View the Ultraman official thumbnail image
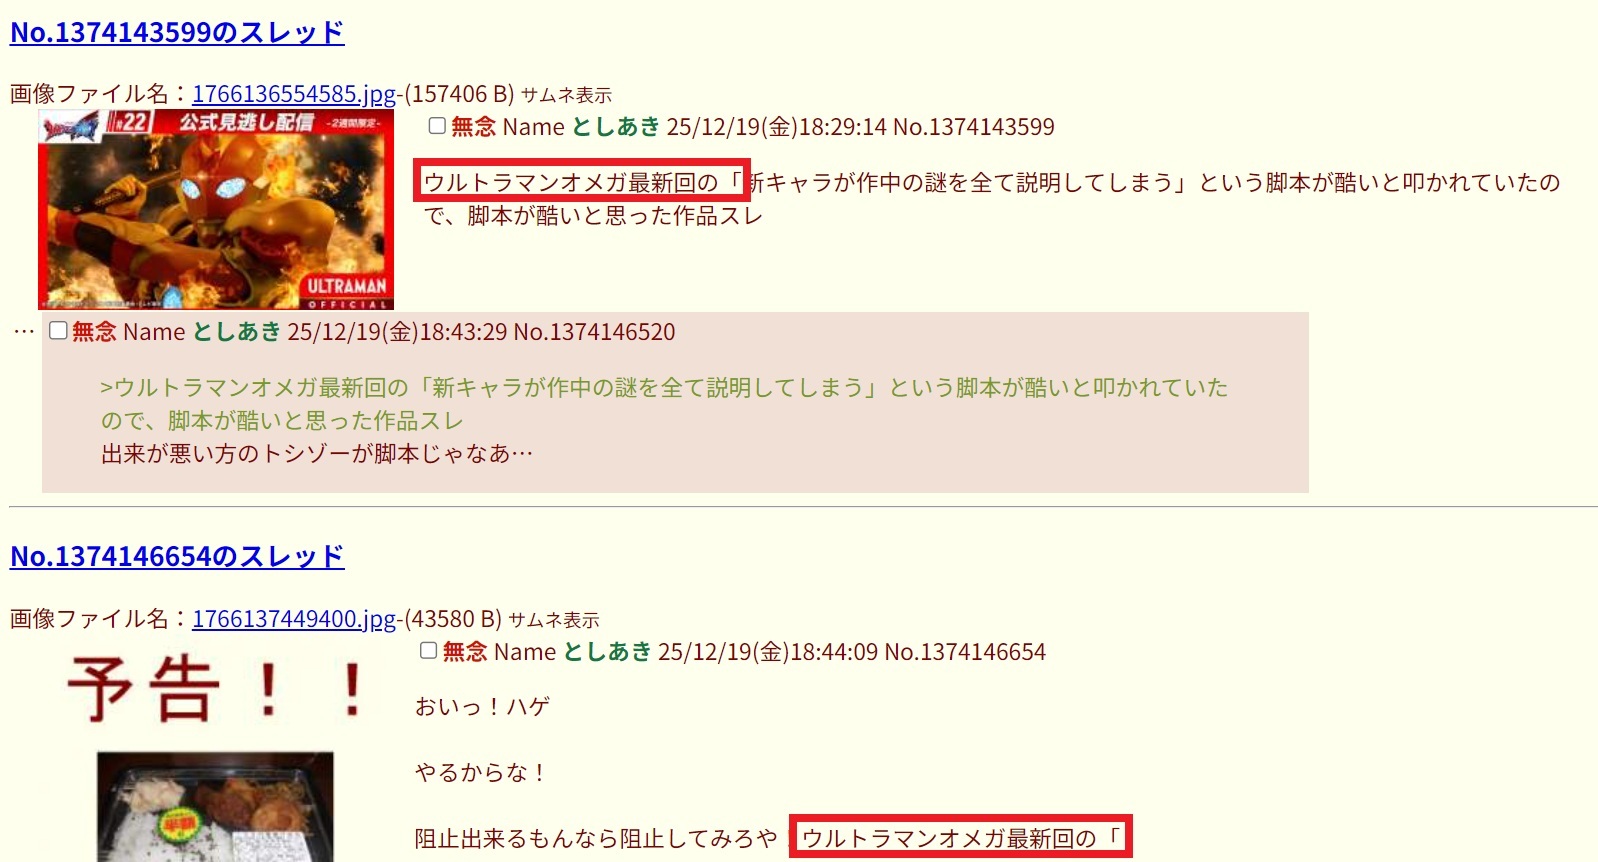 216,209
